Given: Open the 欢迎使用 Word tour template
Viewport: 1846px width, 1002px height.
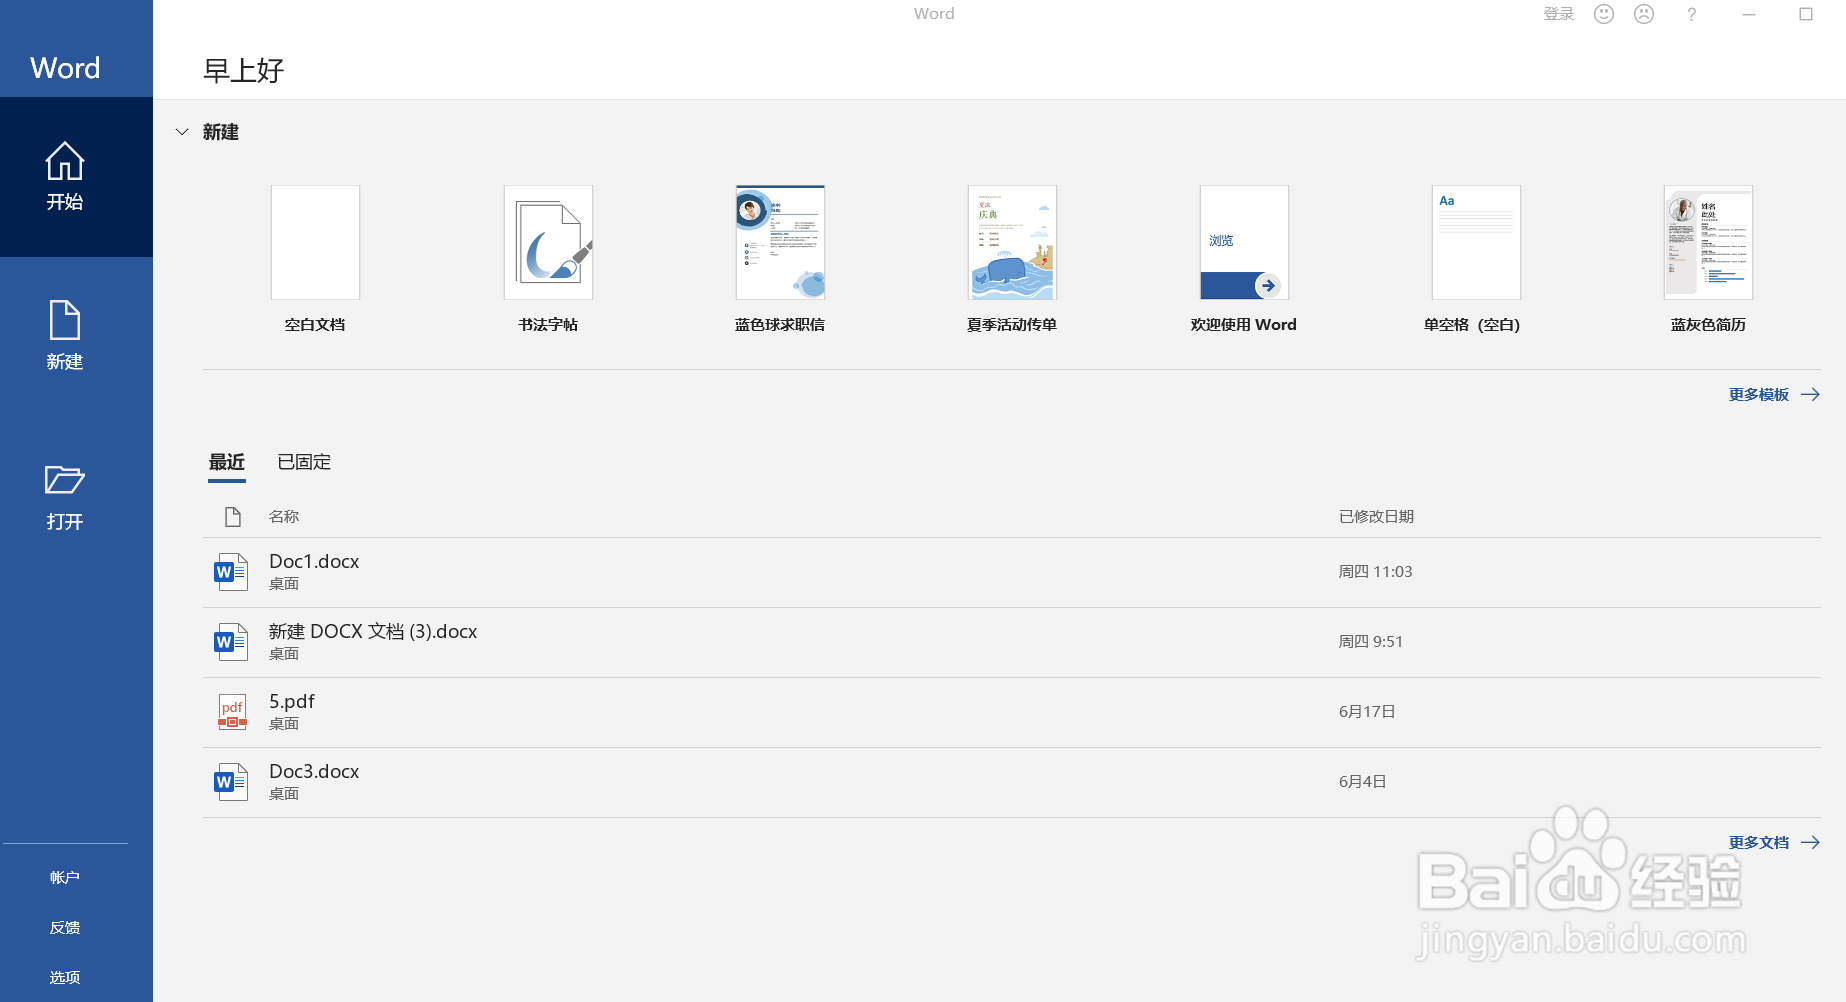Looking at the screenshot, I should click(1244, 242).
